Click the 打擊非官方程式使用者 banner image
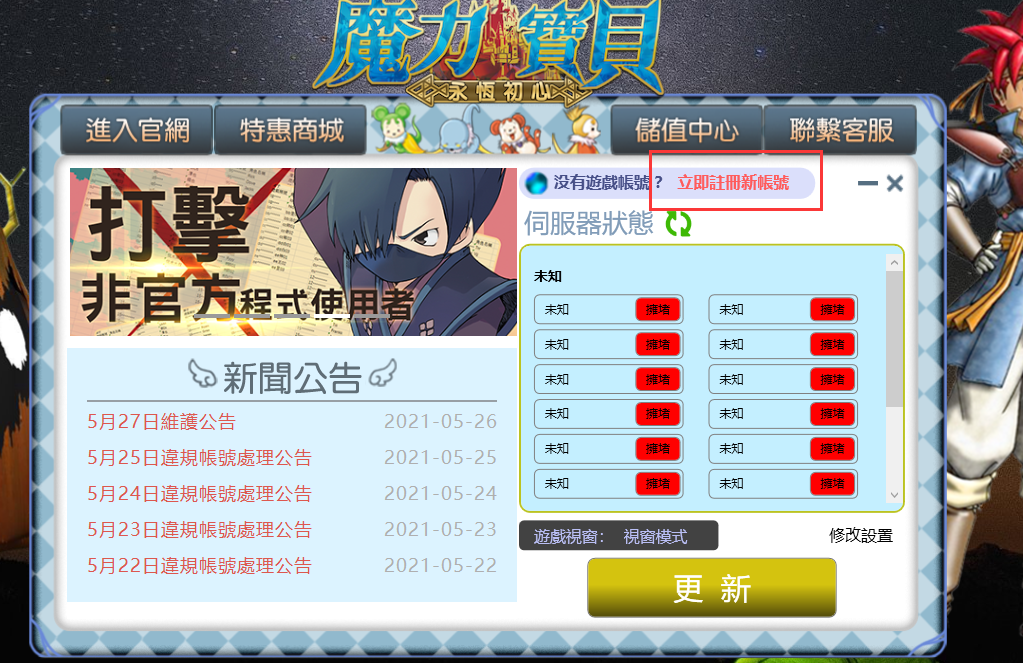Screen dimensions: 1023x663 [x=293, y=252]
